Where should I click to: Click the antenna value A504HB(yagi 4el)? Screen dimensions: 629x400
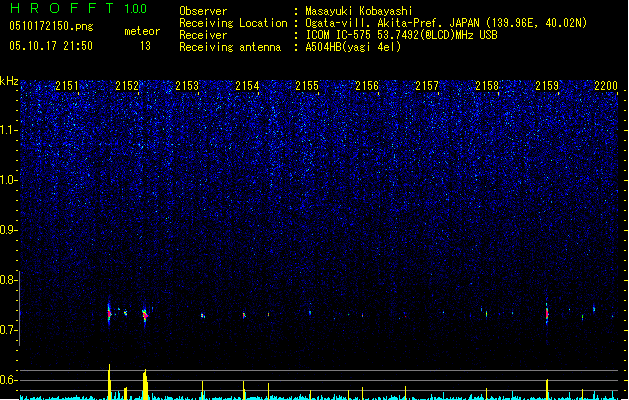pyautogui.click(x=353, y=47)
